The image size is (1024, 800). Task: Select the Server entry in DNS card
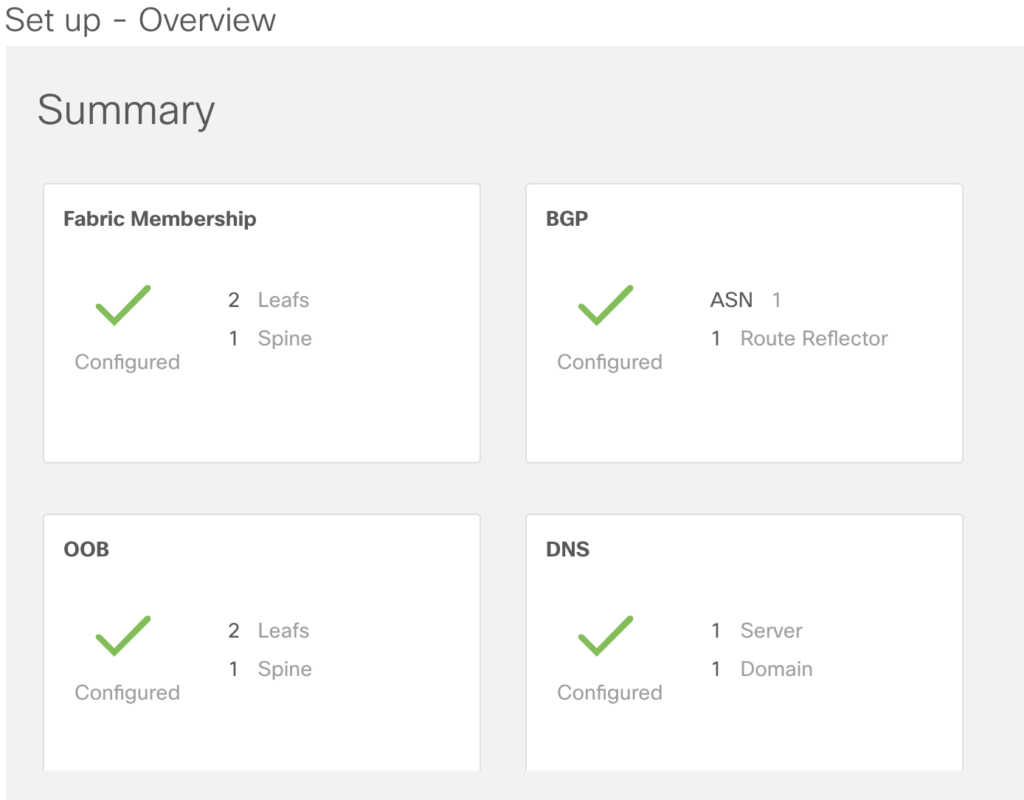click(x=771, y=630)
